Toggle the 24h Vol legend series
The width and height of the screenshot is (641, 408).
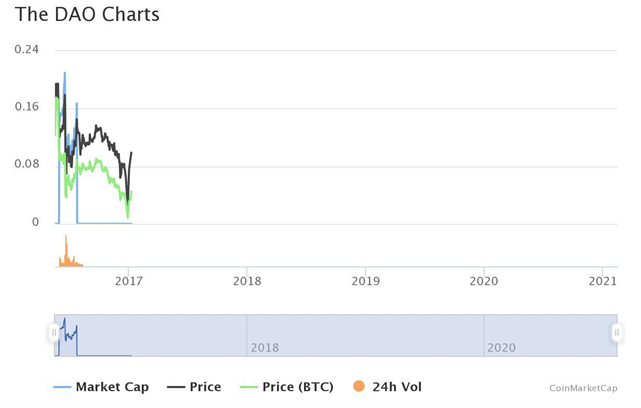point(387,387)
